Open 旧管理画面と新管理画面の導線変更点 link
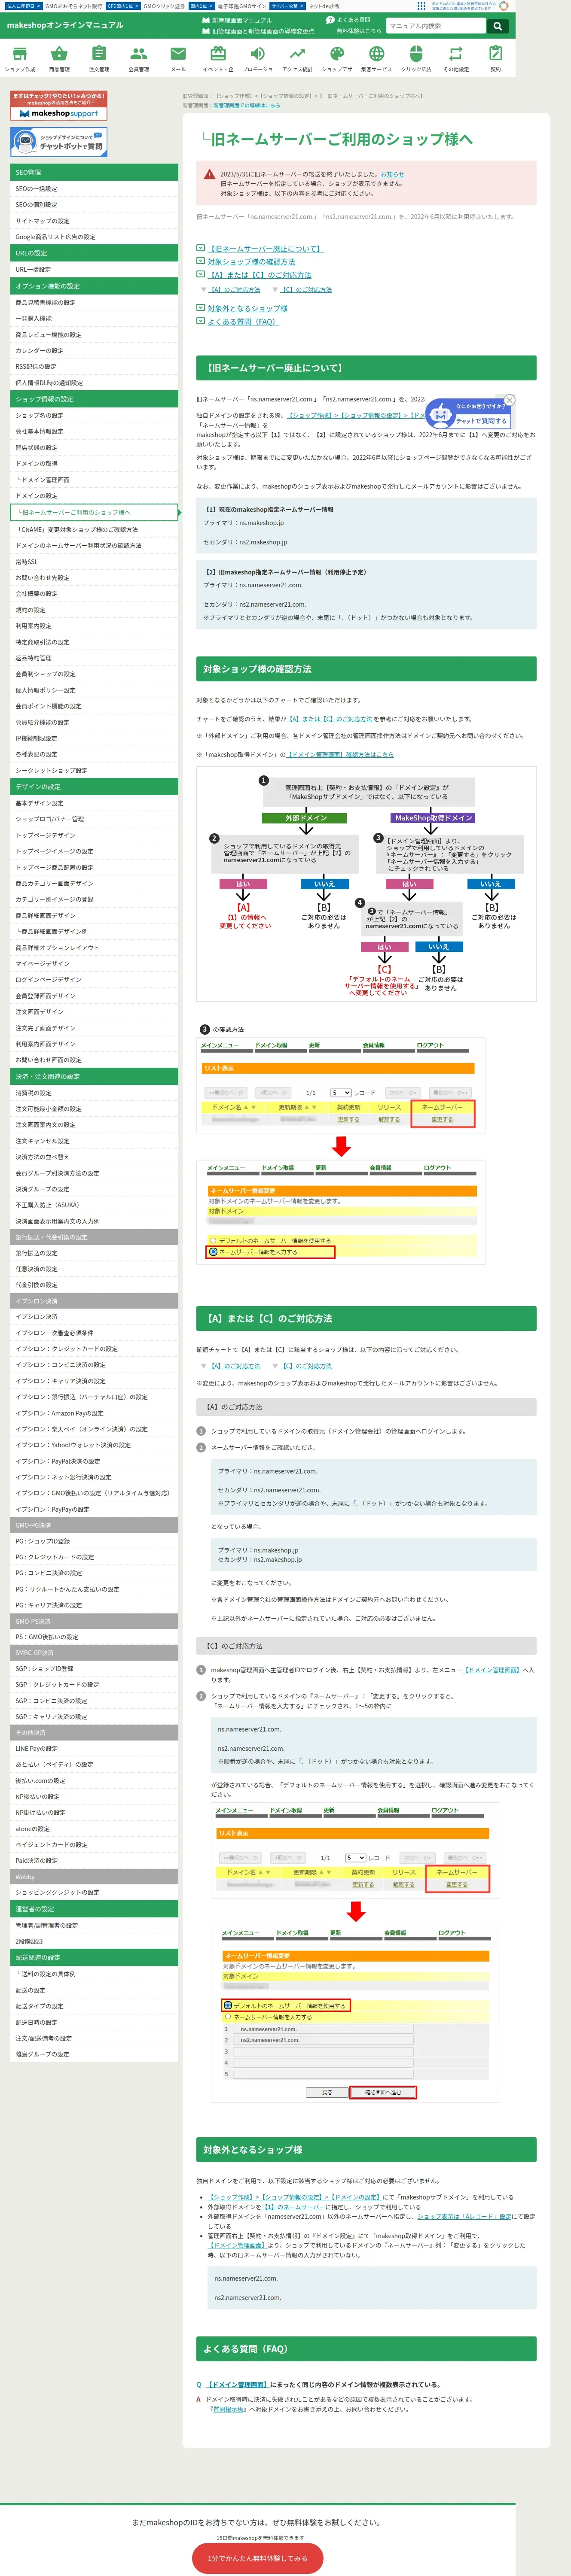The width and height of the screenshot is (571, 2576). [257, 31]
